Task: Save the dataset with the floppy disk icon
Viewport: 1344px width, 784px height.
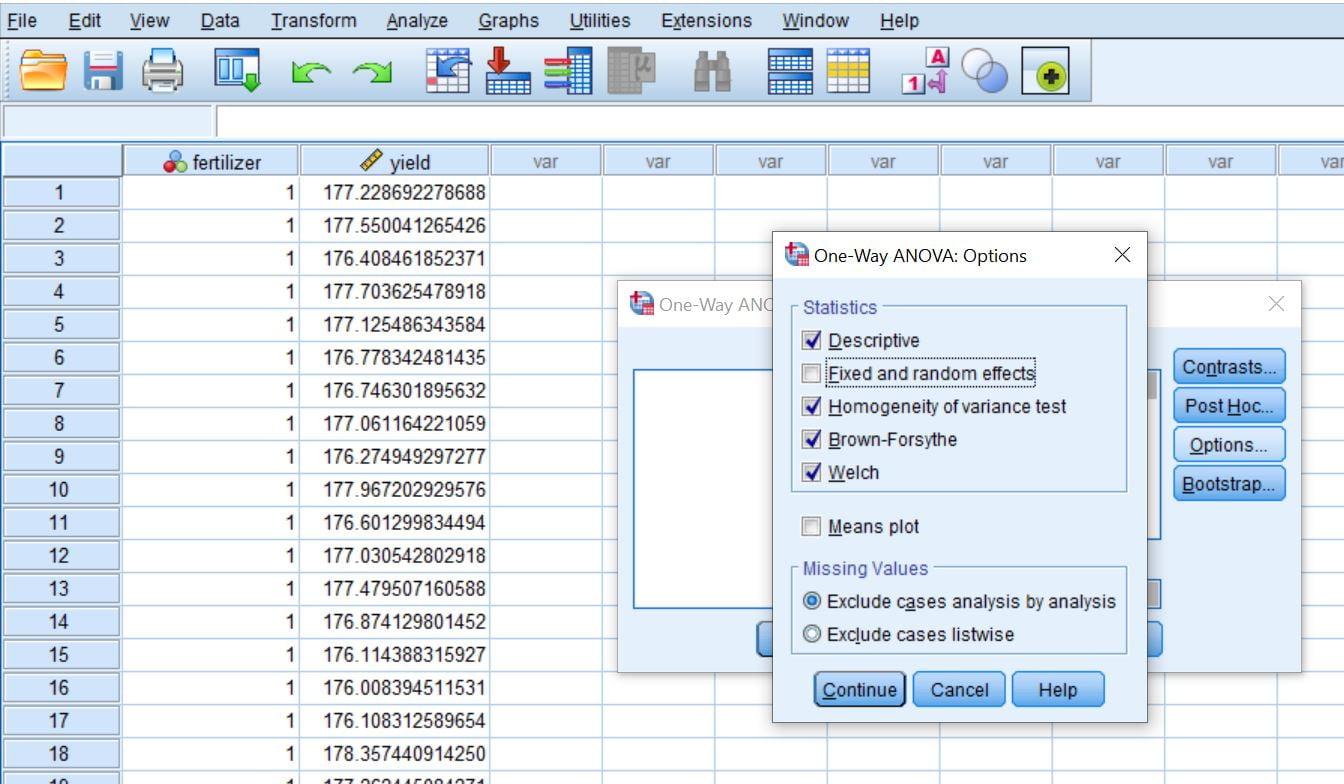Action: (103, 73)
